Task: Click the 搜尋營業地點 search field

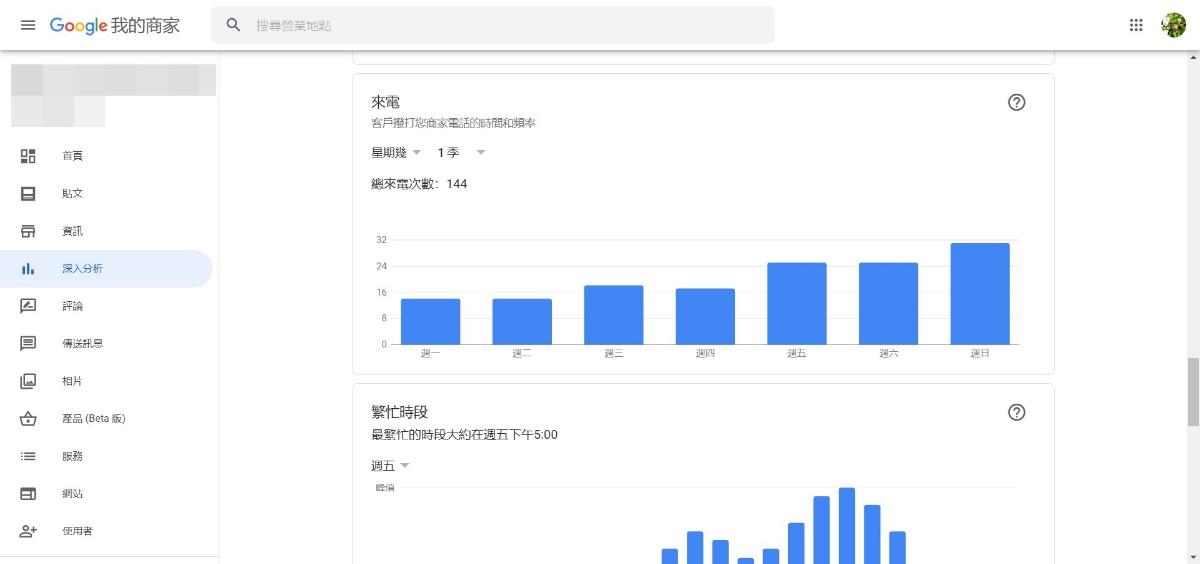Action: [500, 25]
